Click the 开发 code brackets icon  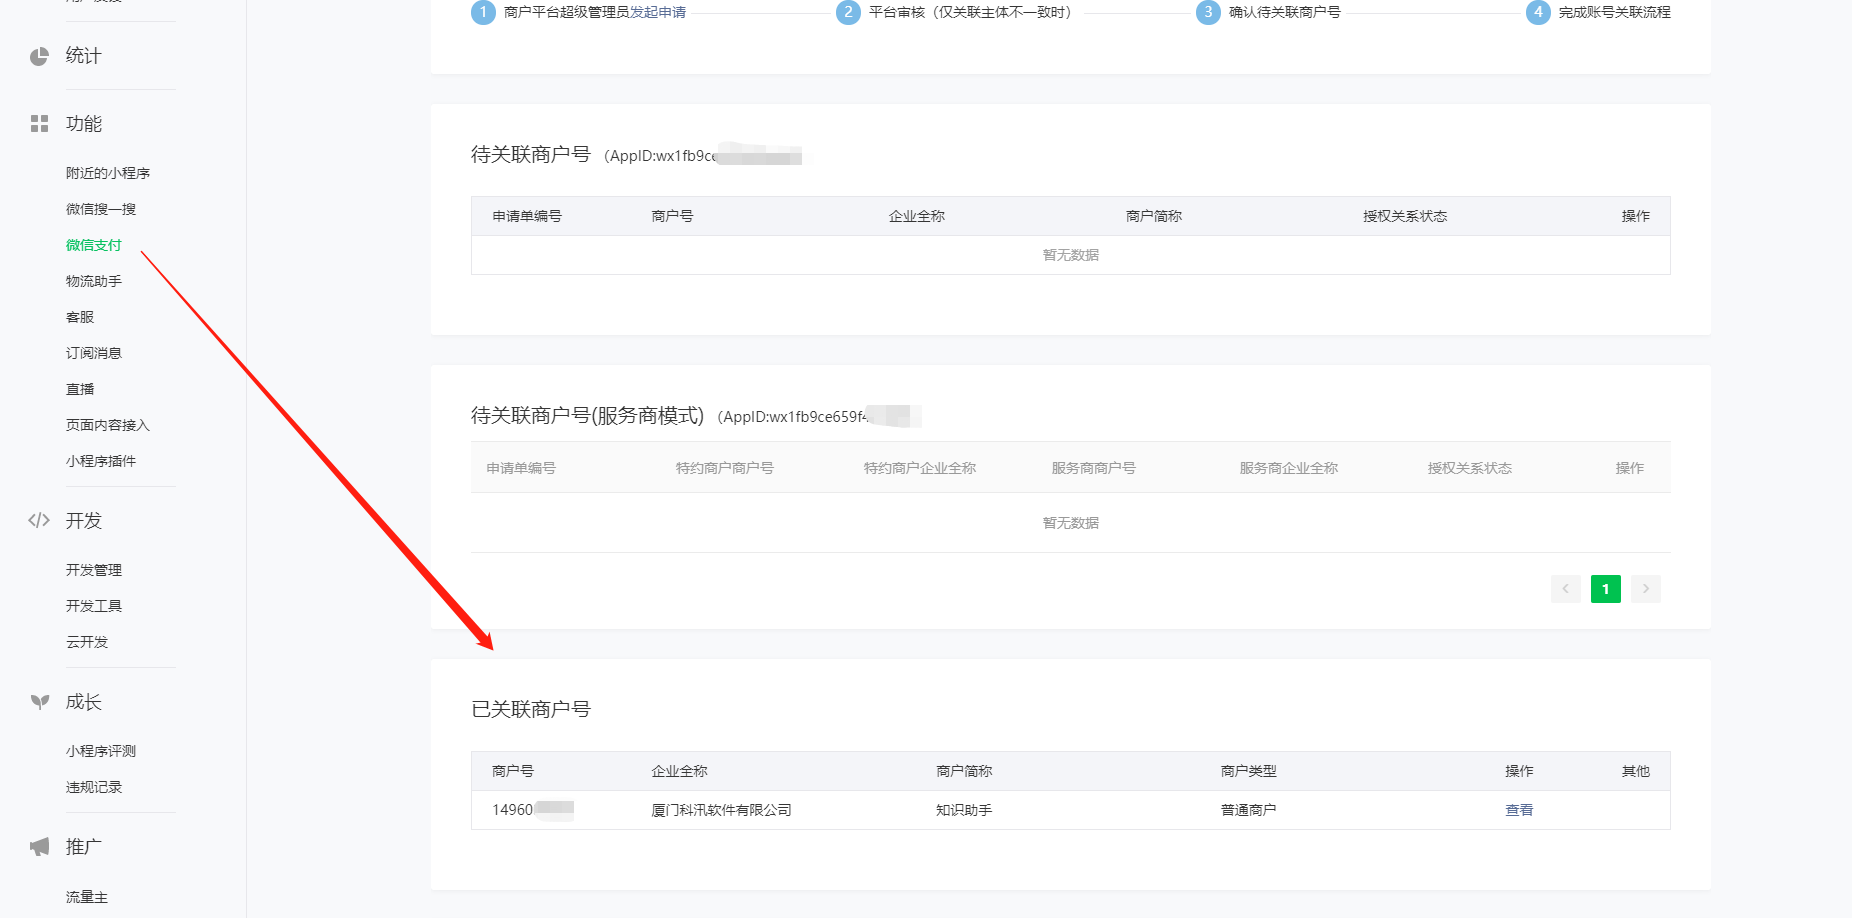[39, 520]
